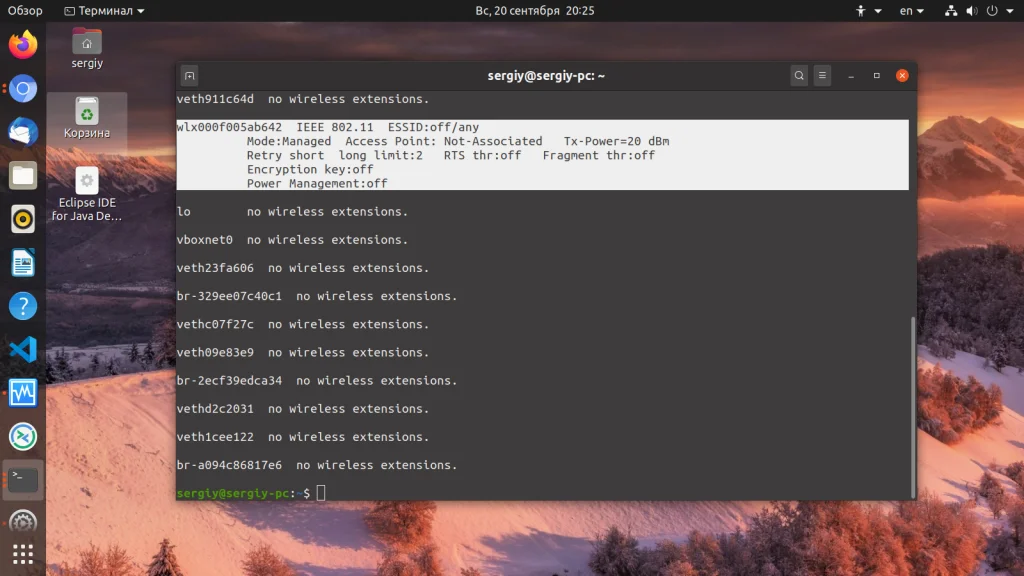Open system power menu in top bar
The width and height of the screenshot is (1024, 576).
1000,10
